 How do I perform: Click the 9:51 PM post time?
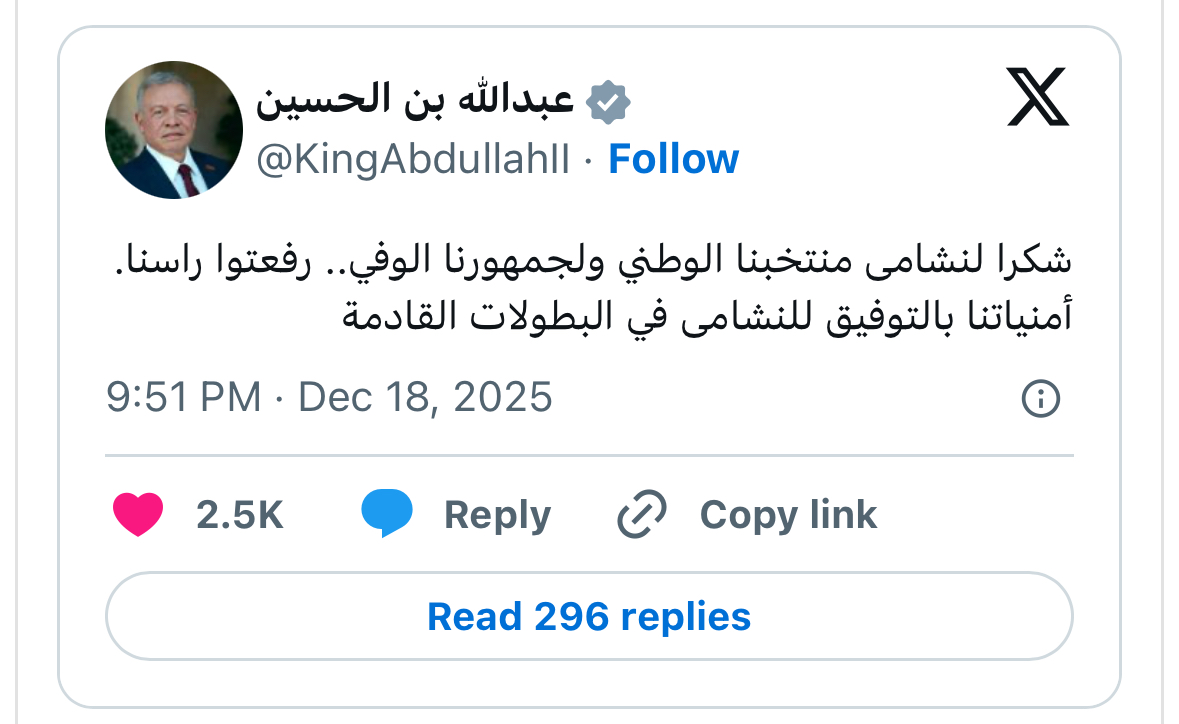point(183,397)
